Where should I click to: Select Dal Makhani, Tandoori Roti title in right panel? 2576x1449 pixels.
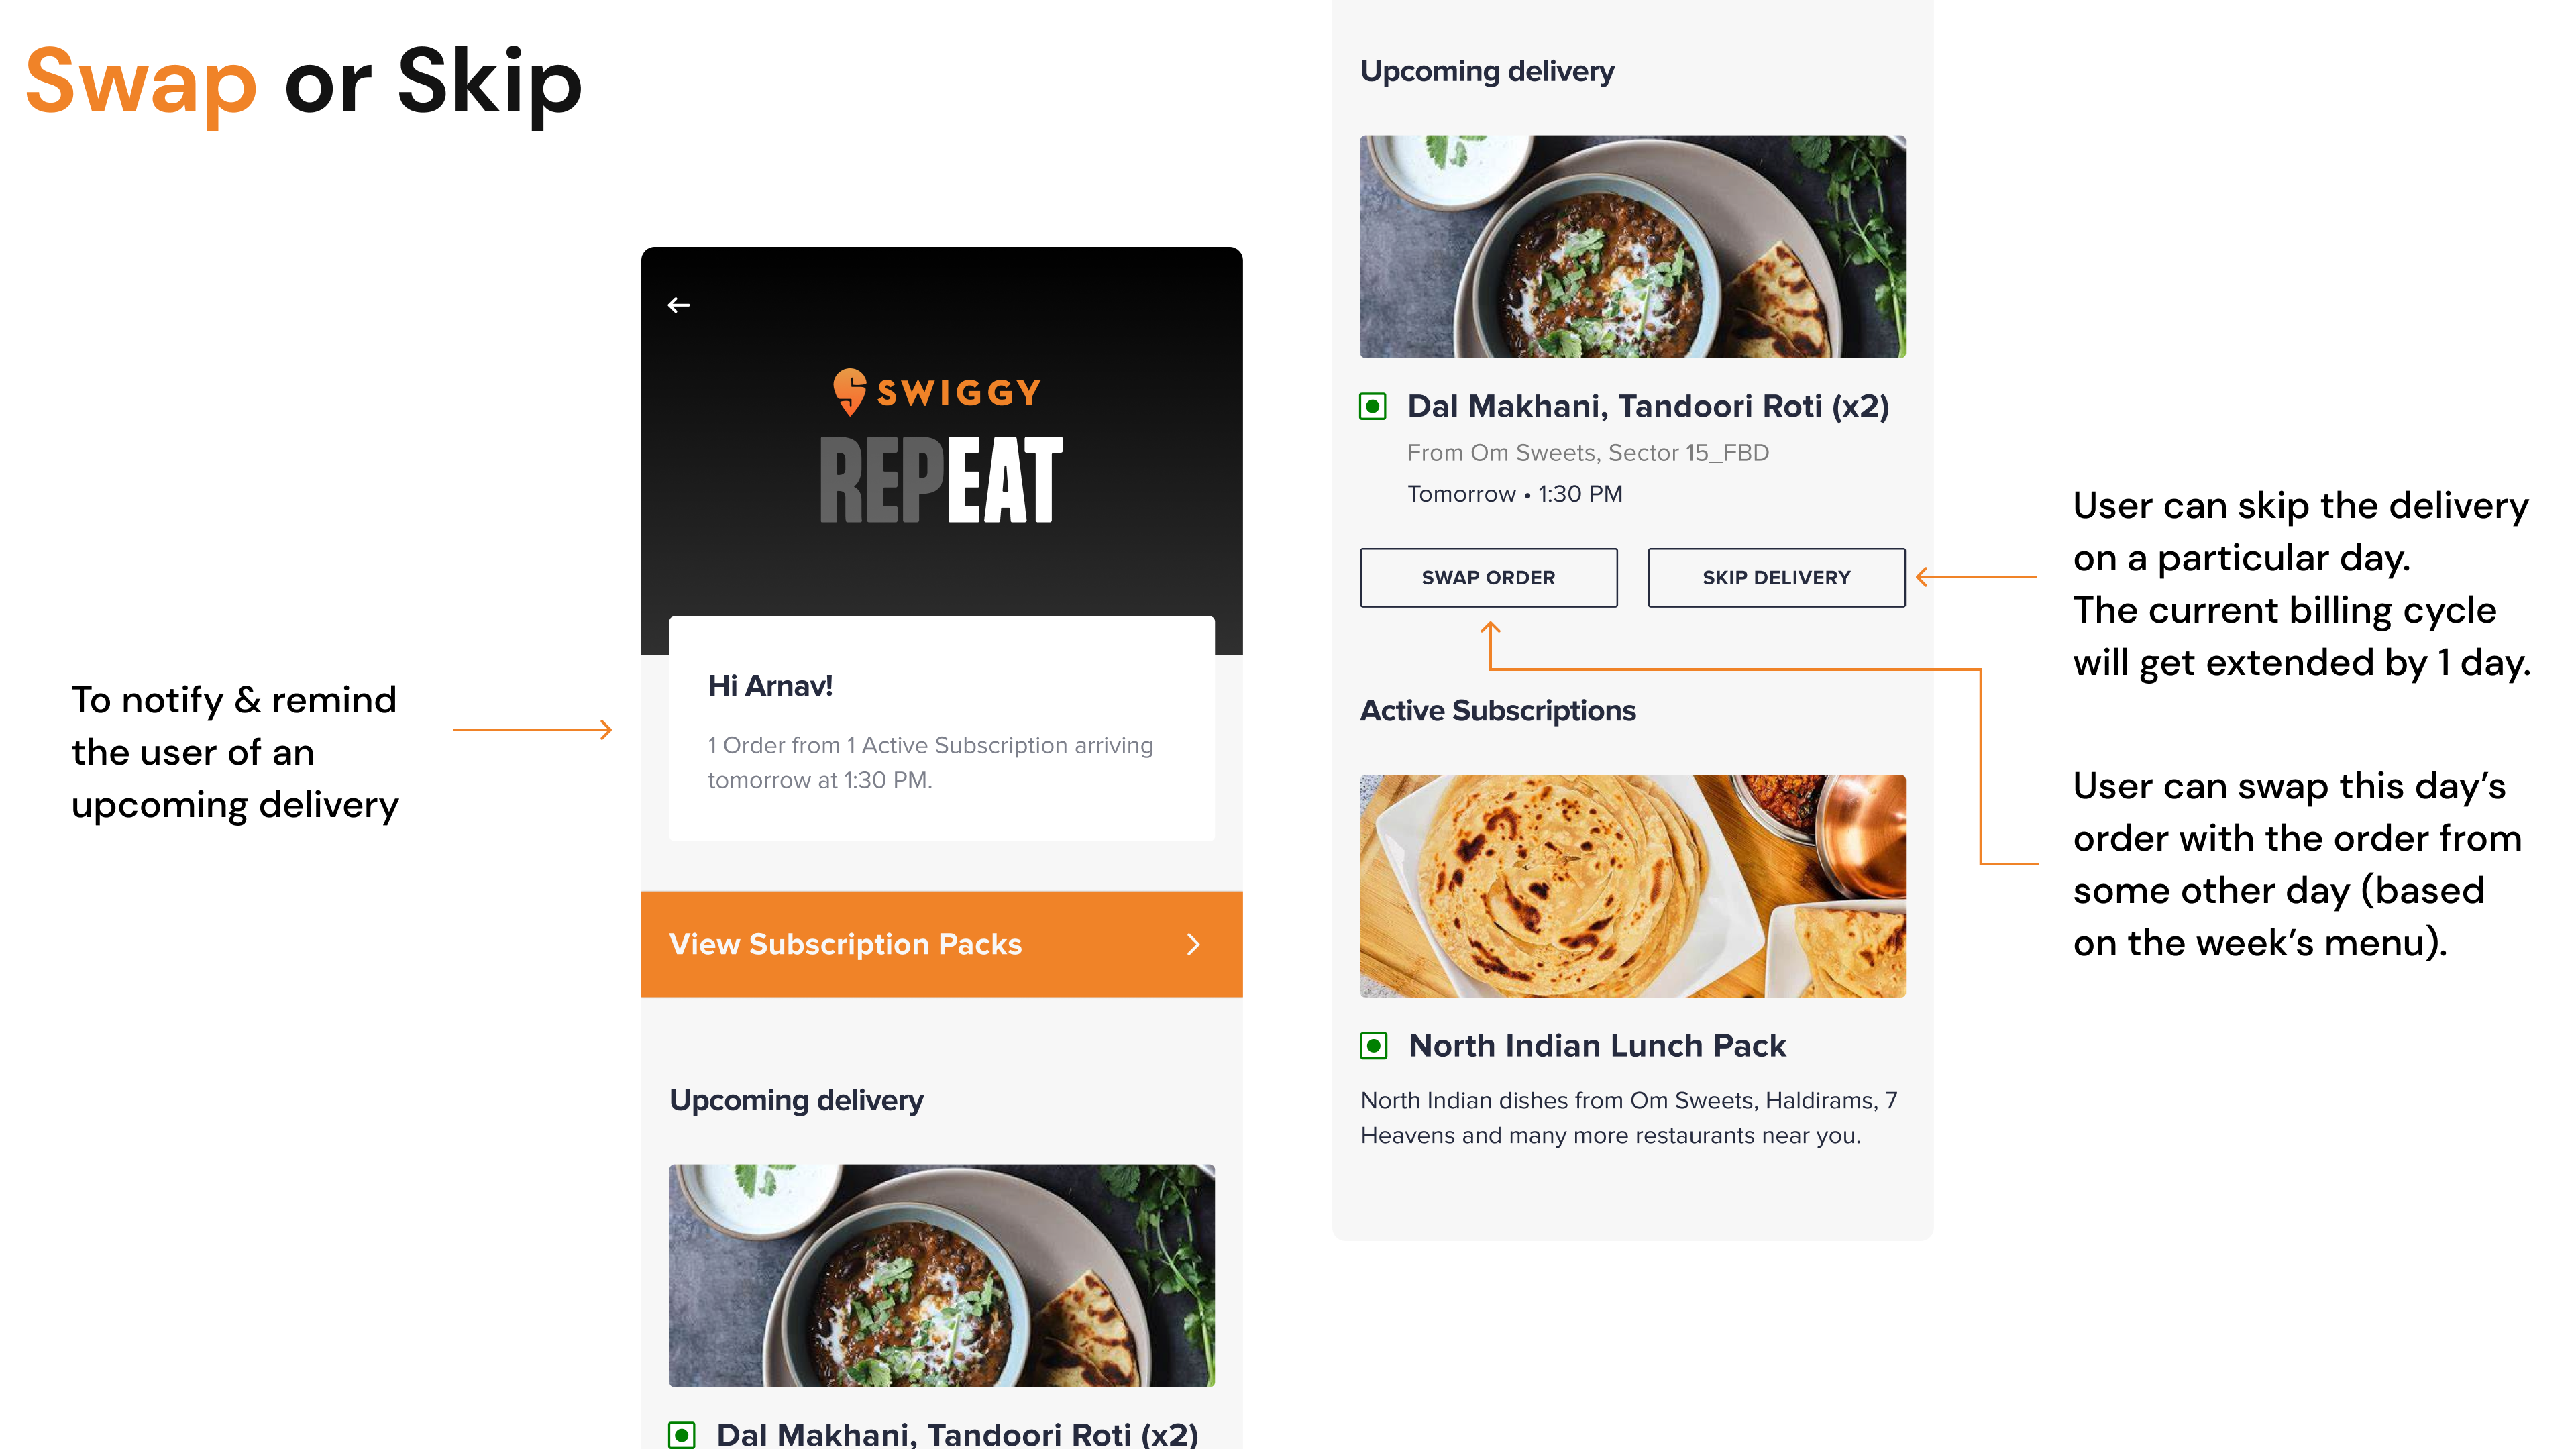click(1648, 406)
